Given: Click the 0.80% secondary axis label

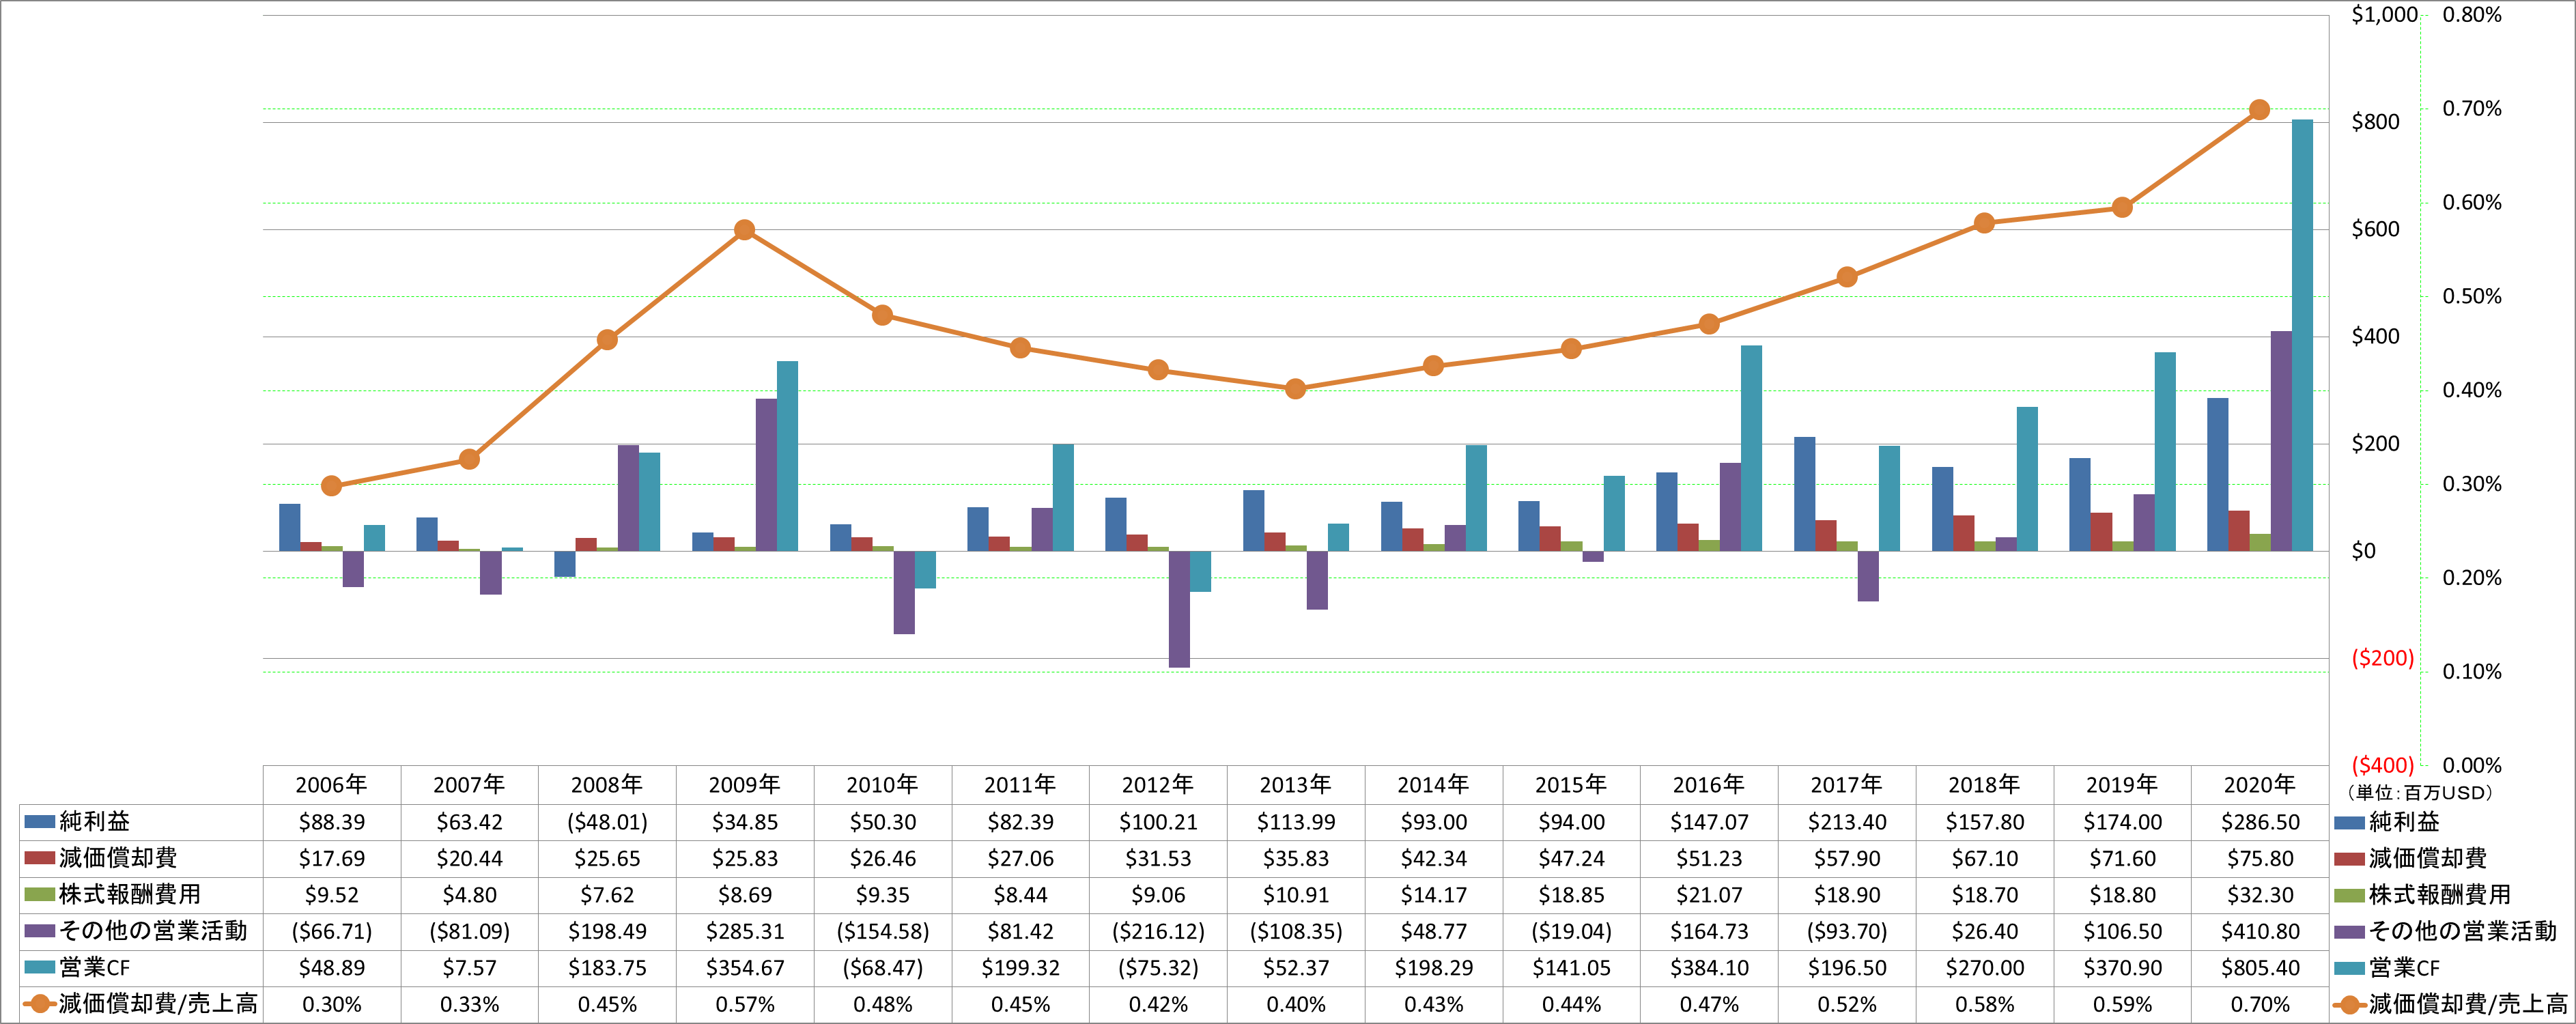Looking at the screenshot, I should coord(2472,15).
